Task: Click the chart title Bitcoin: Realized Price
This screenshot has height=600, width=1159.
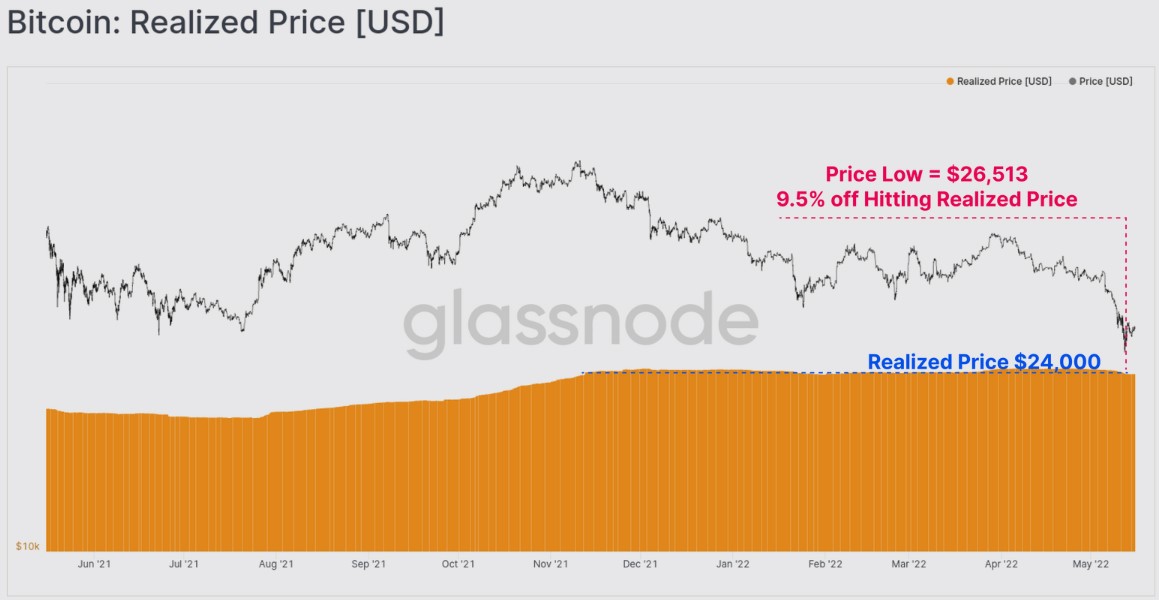Action: tap(225, 23)
